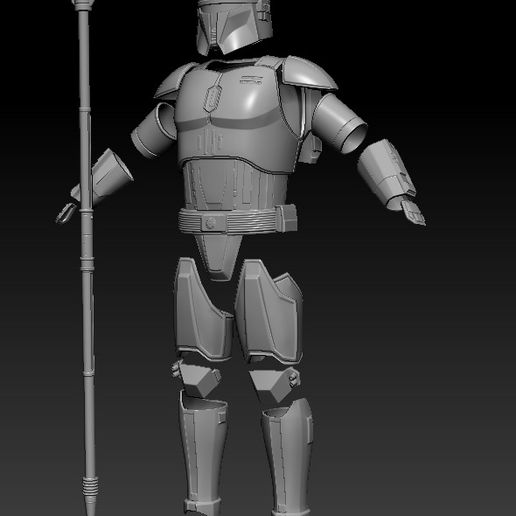516x516 pixels.
Task: Select the helmet on the armor model
Action: 234,27
